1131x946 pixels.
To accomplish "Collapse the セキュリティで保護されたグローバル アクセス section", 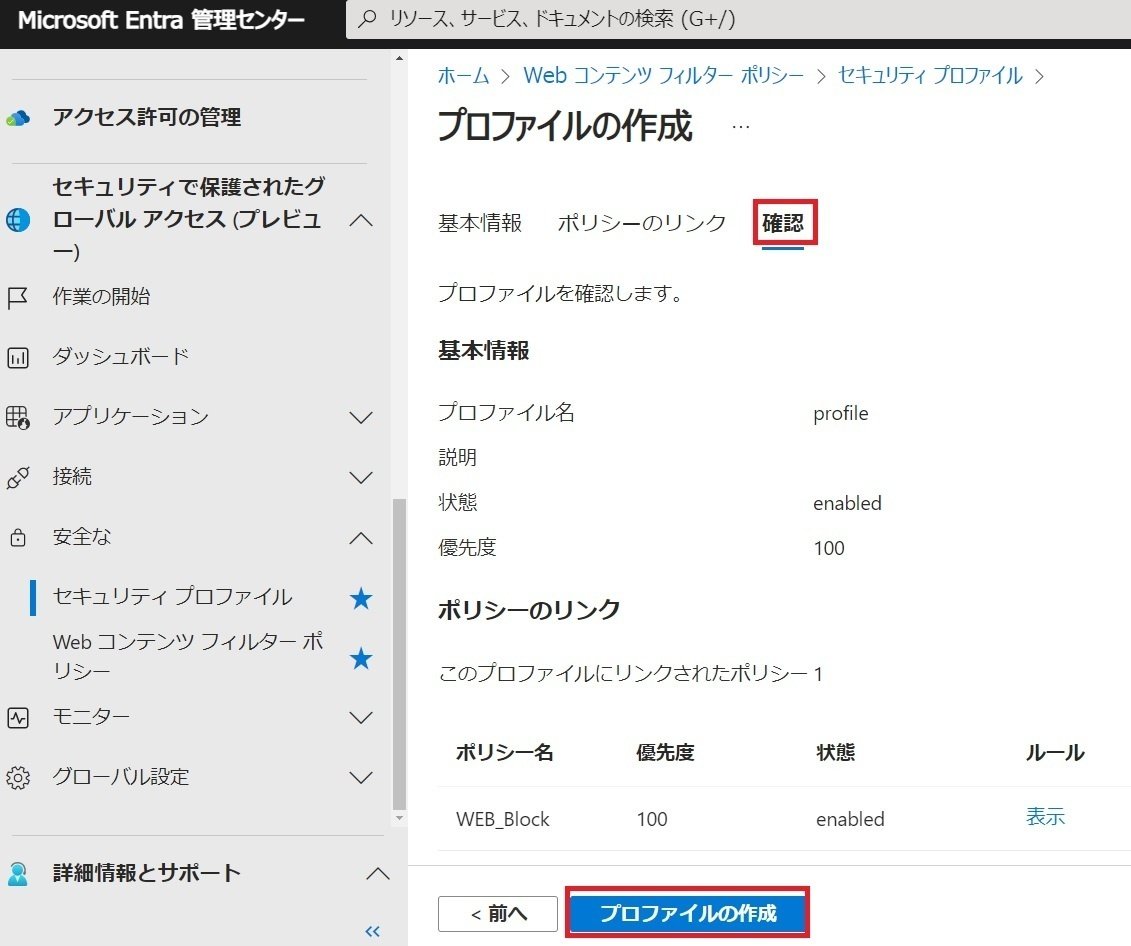I will point(361,220).
